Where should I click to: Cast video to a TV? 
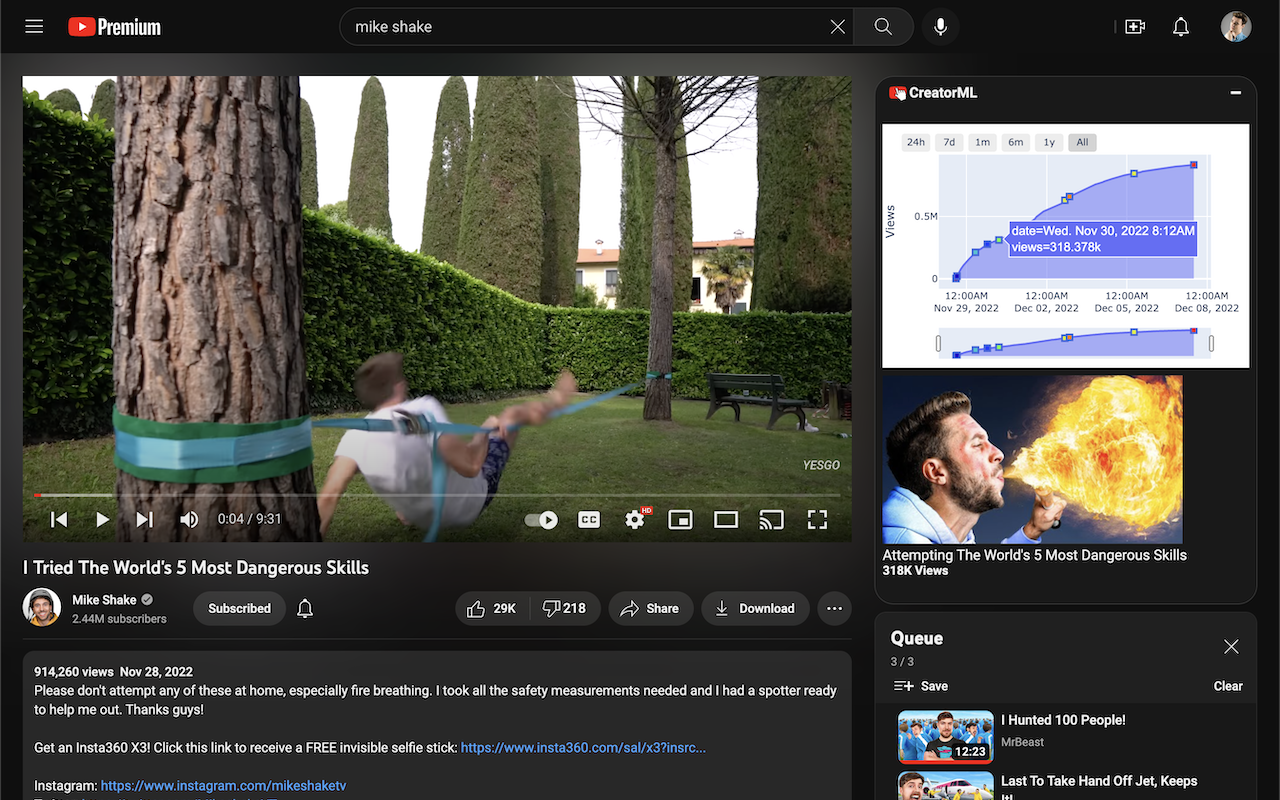[x=771, y=520]
